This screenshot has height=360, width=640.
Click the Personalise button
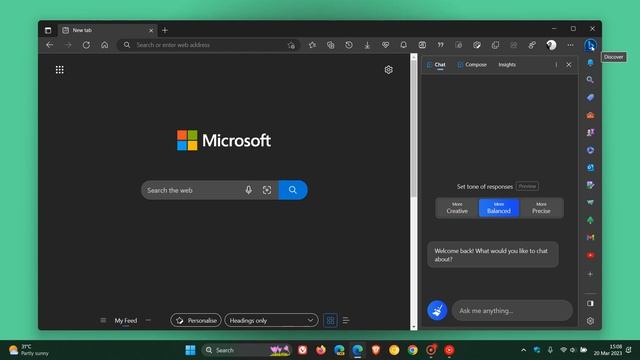[x=196, y=320]
